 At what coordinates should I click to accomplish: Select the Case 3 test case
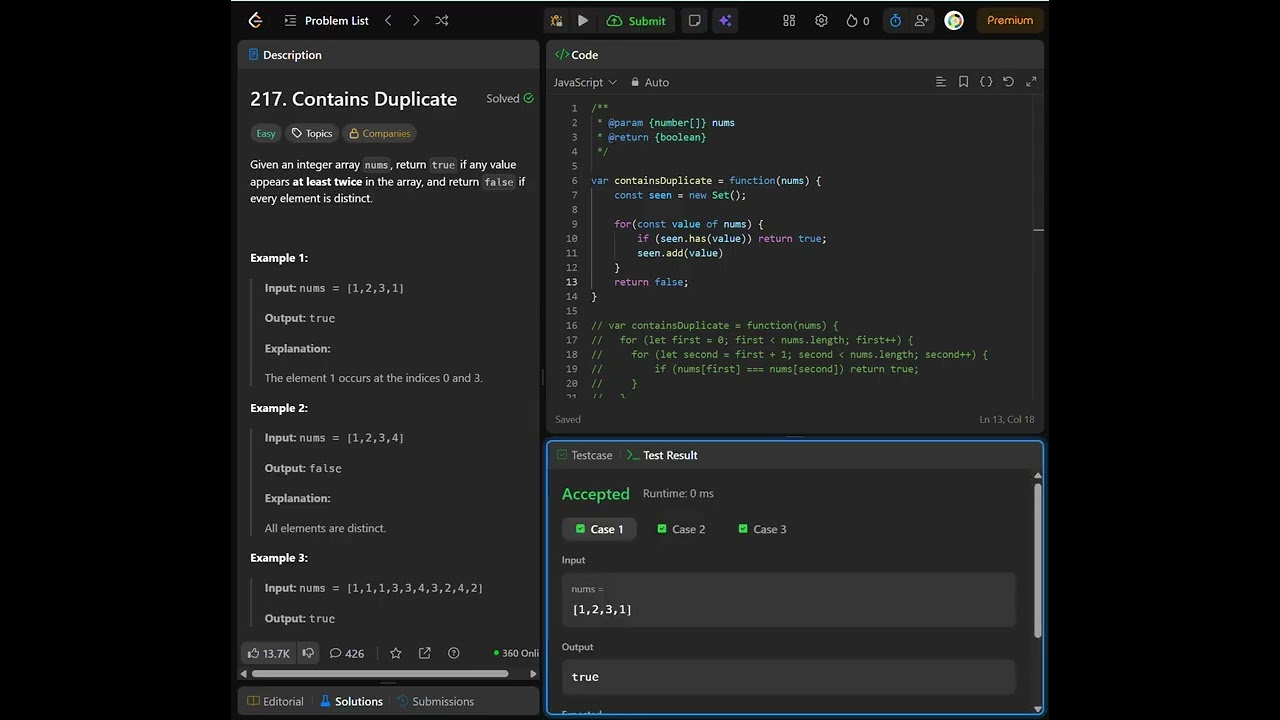(x=761, y=529)
